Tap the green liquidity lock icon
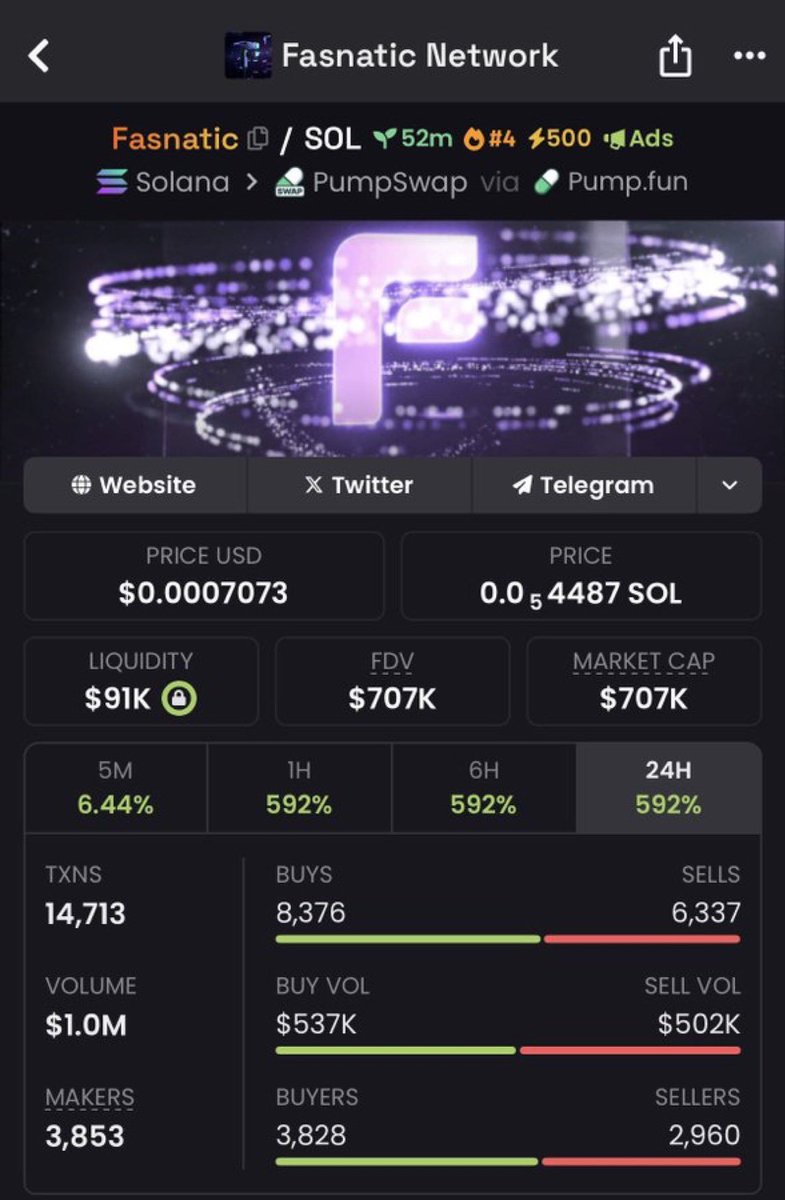Screen dimensions: 785x1200 click(179, 698)
